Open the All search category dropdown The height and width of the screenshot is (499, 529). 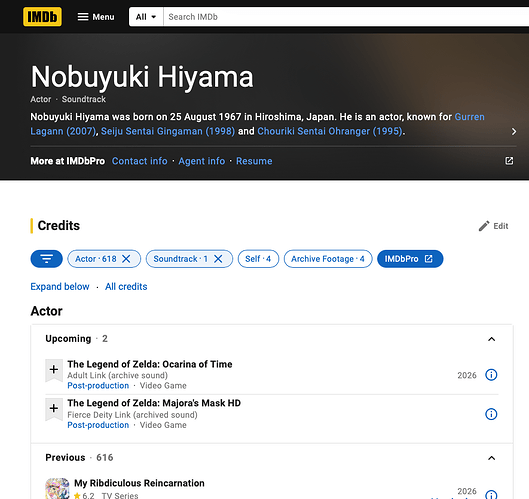[146, 17]
